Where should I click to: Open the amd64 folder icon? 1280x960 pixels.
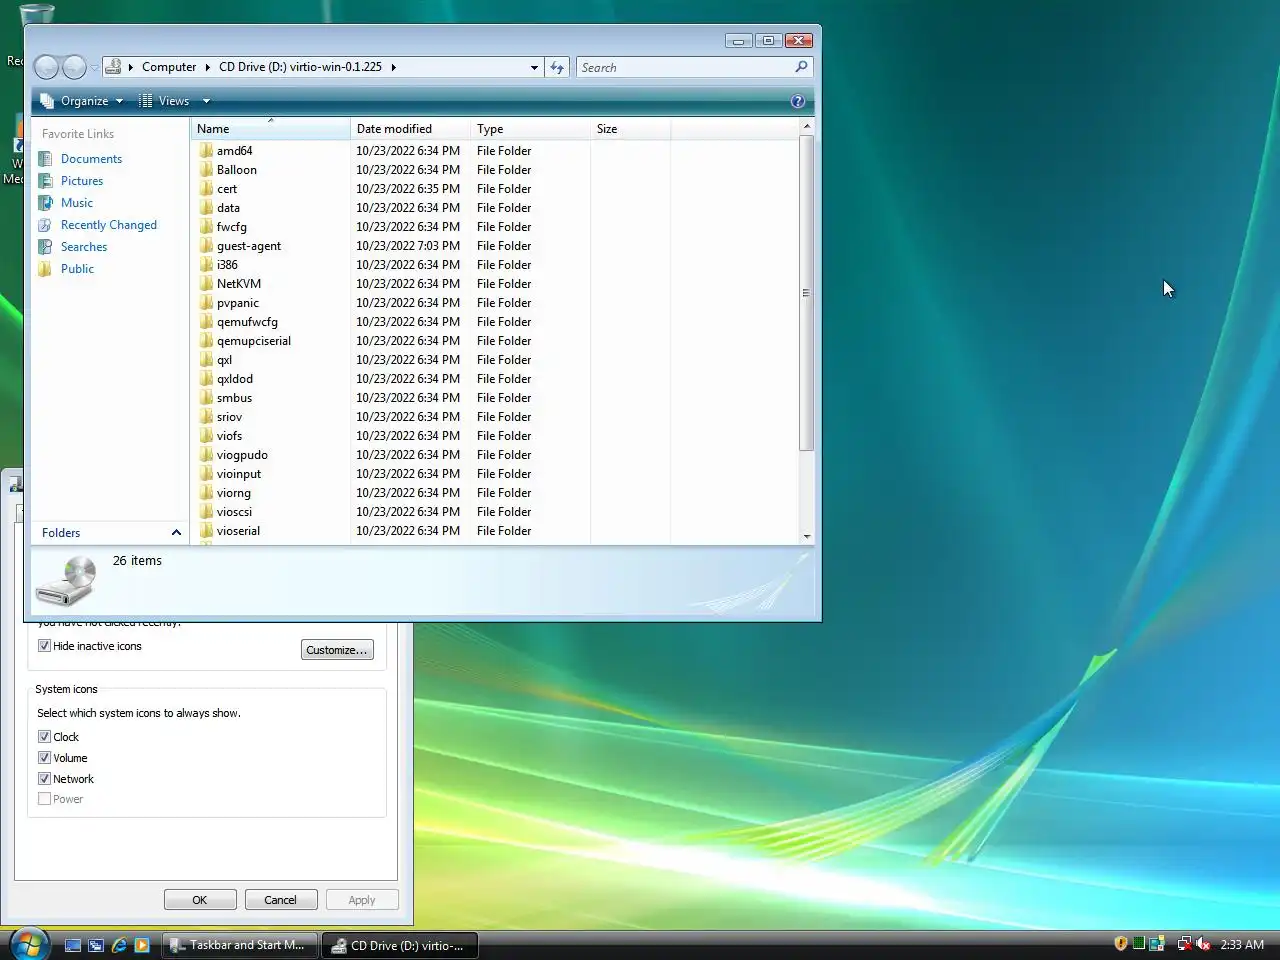click(206, 151)
